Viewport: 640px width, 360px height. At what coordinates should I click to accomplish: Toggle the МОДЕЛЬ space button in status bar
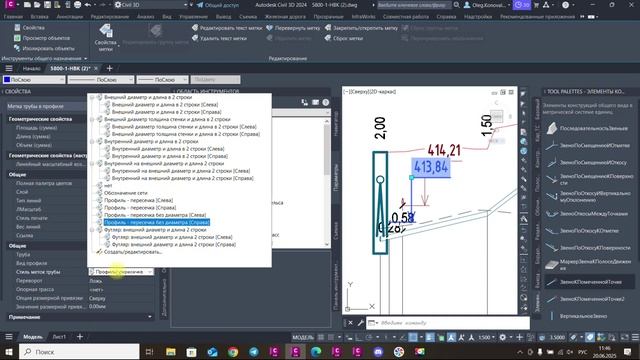303,337
